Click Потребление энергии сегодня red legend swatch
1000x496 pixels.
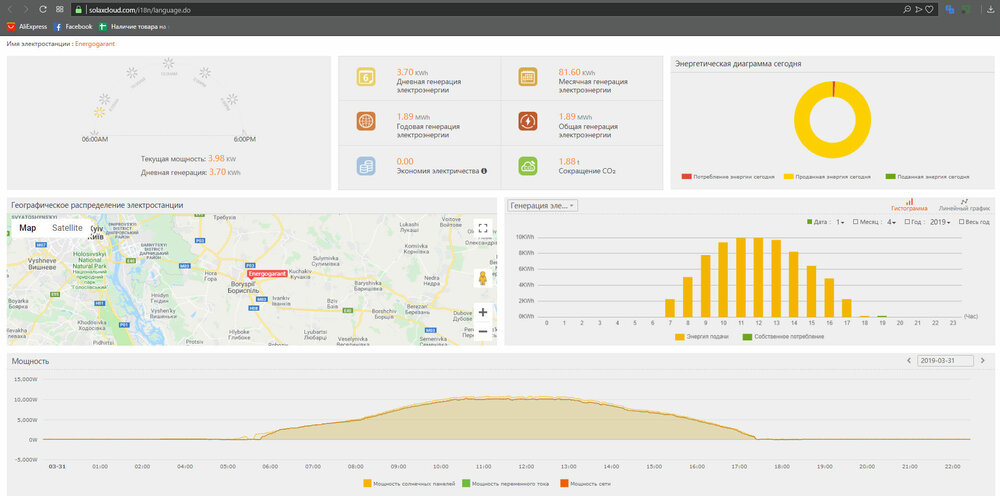click(686, 177)
